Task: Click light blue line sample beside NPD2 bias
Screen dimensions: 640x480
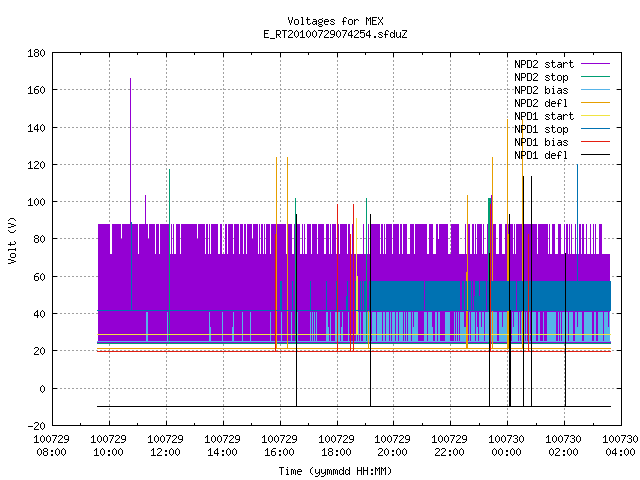Action: [x=595, y=89]
